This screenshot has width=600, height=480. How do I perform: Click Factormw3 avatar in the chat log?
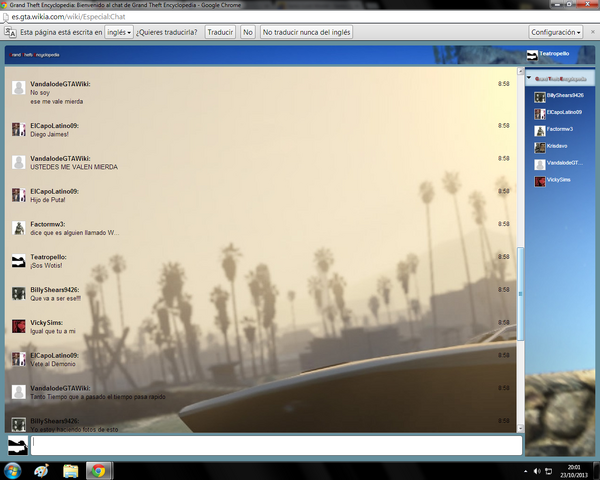tap(19, 228)
